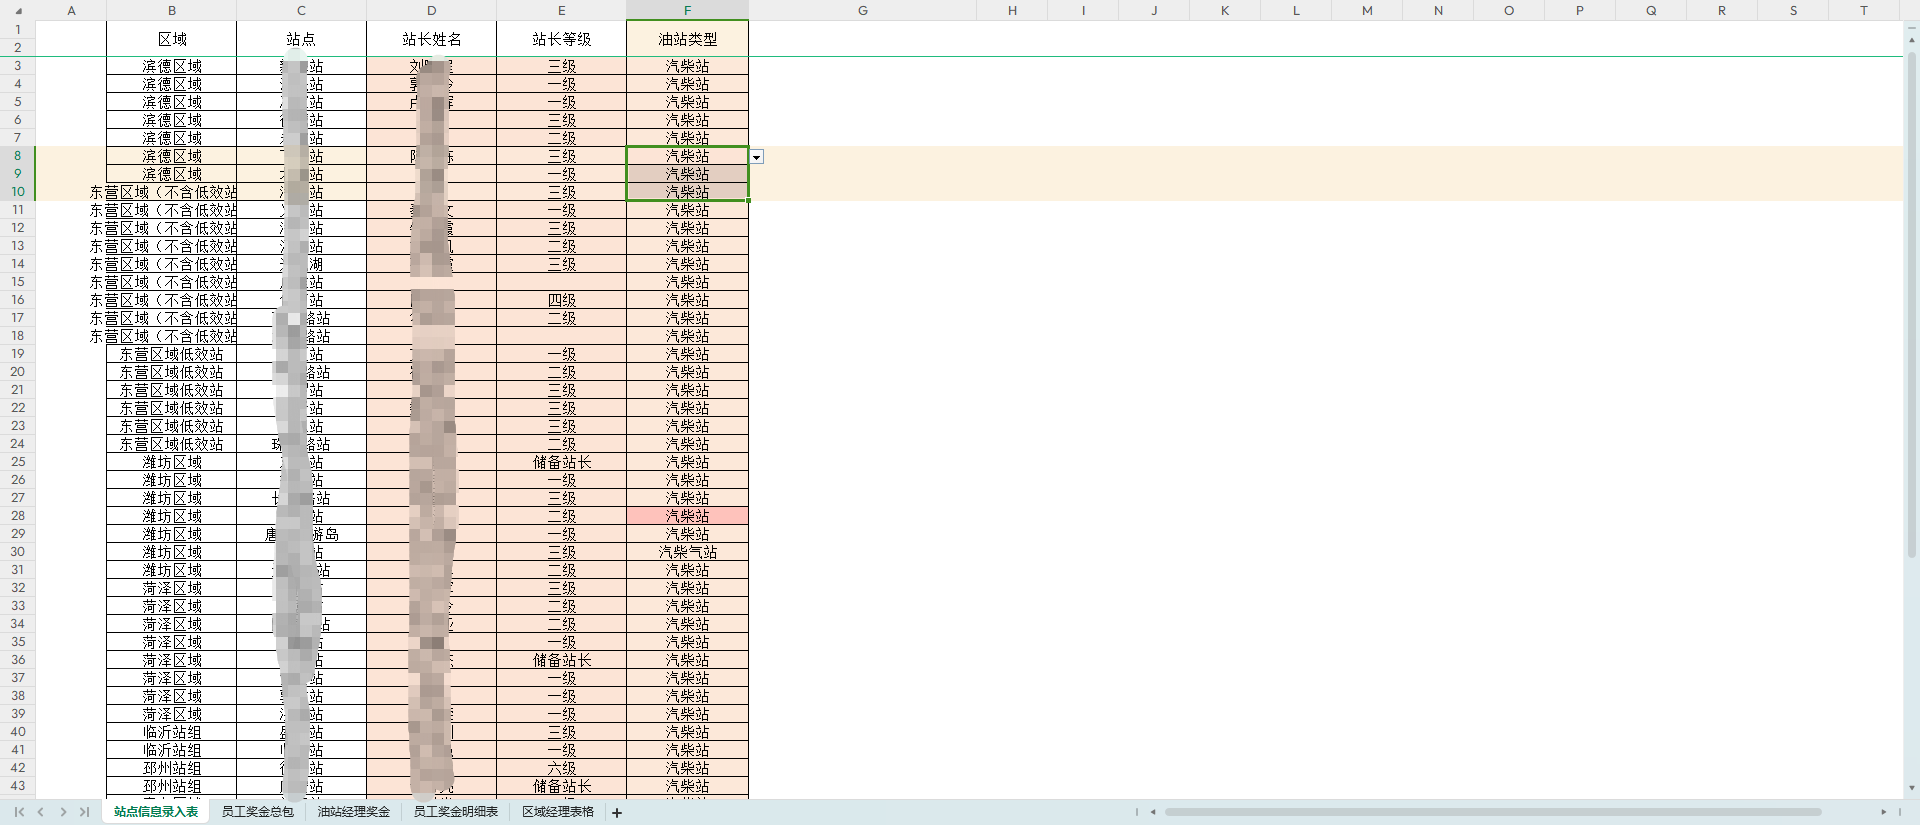Image resolution: width=1920 pixels, height=825 pixels.
Task: Select 滨德区域 cell in row 3
Action: (172, 66)
